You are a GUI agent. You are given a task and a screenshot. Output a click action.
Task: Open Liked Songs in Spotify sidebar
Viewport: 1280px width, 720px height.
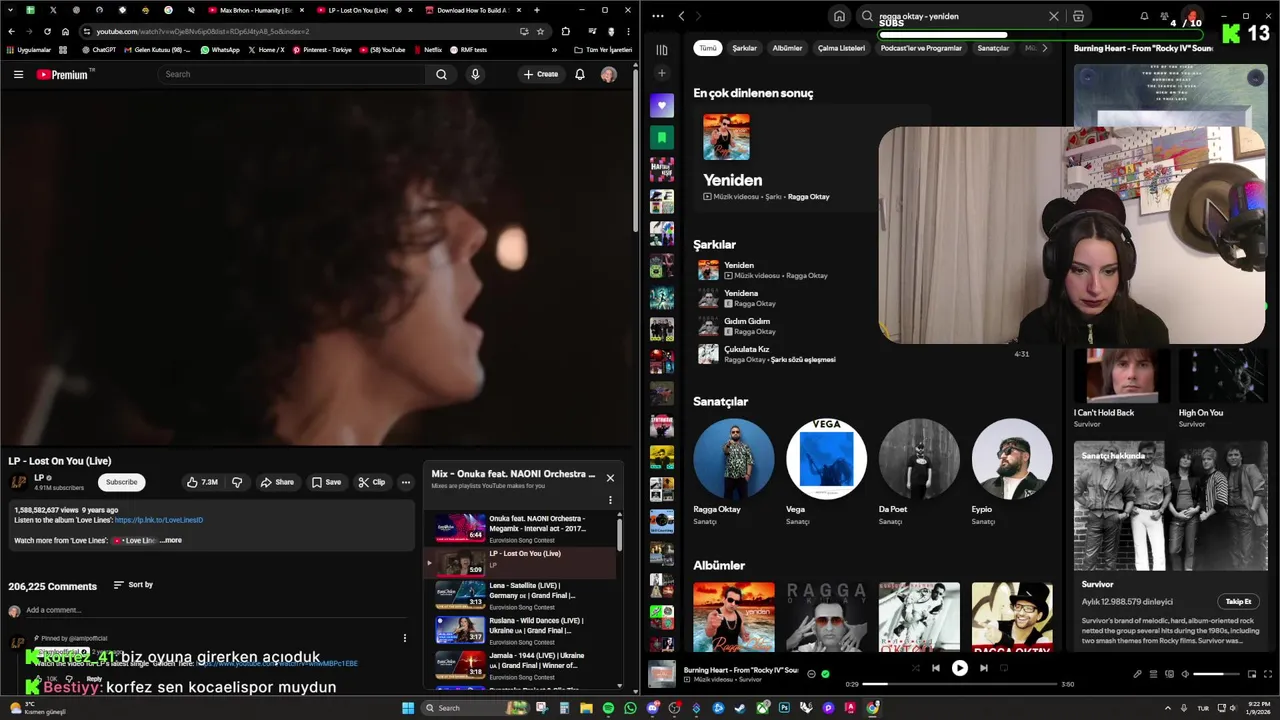pyautogui.click(x=662, y=106)
